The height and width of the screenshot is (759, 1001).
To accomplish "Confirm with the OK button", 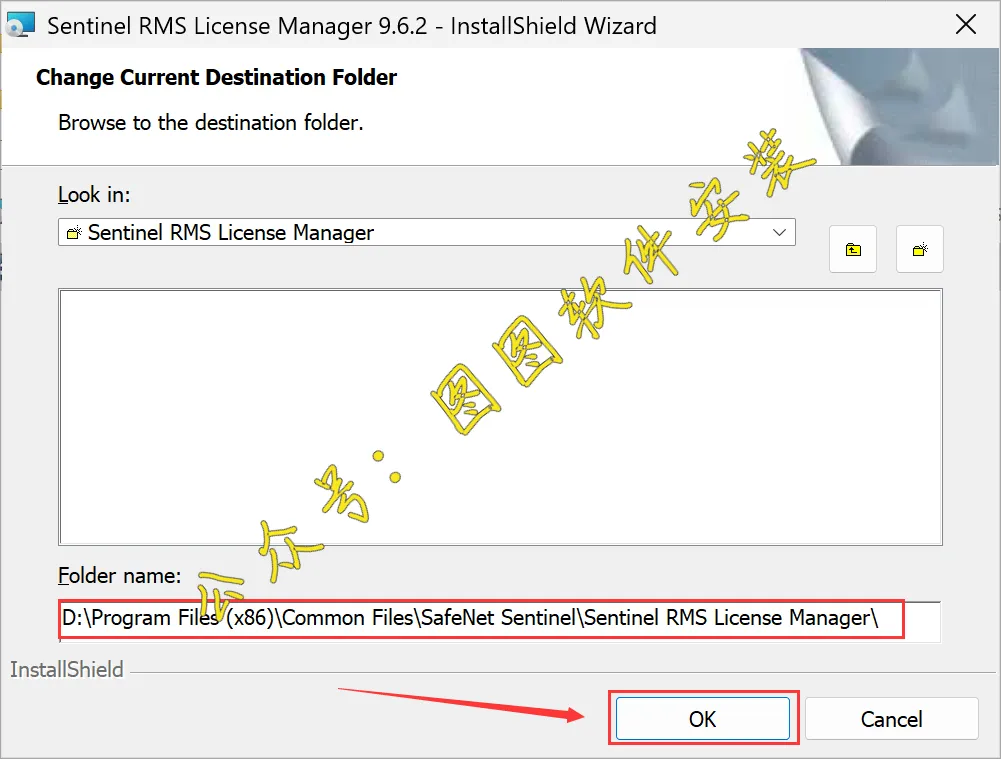I will coord(702,719).
